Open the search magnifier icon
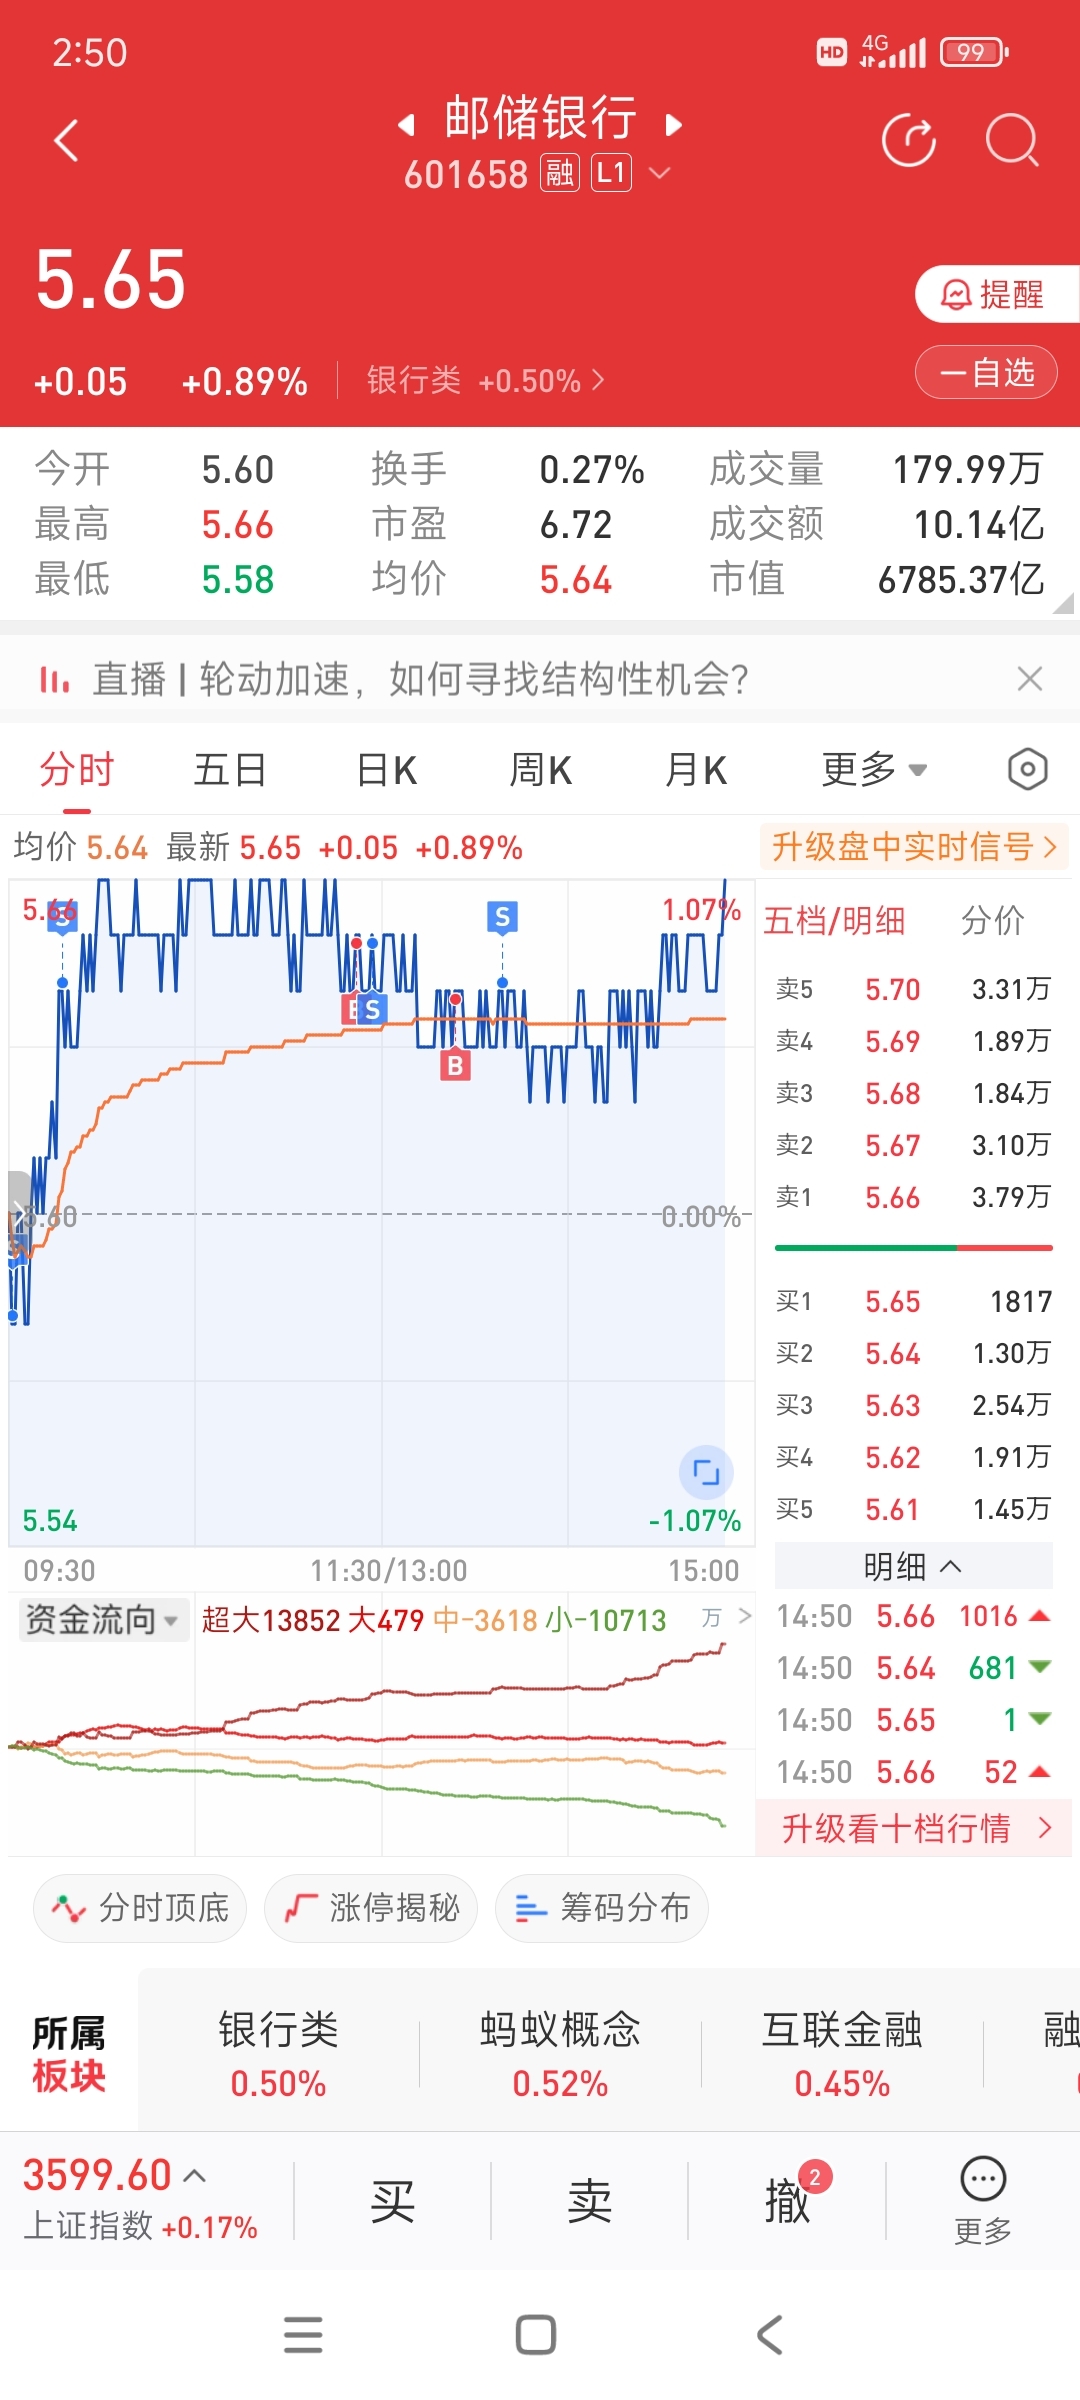The height and width of the screenshot is (2400, 1080). (1013, 140)
